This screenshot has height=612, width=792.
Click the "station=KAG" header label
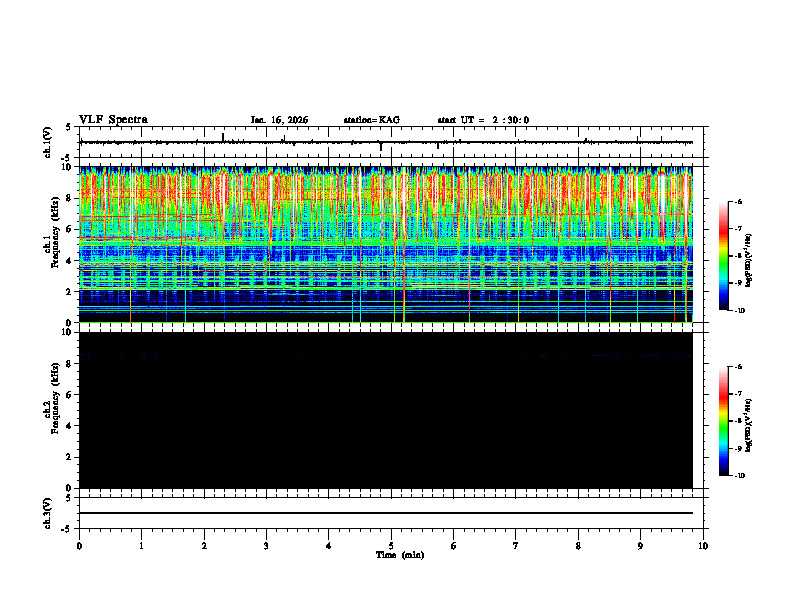click(372, 120)
